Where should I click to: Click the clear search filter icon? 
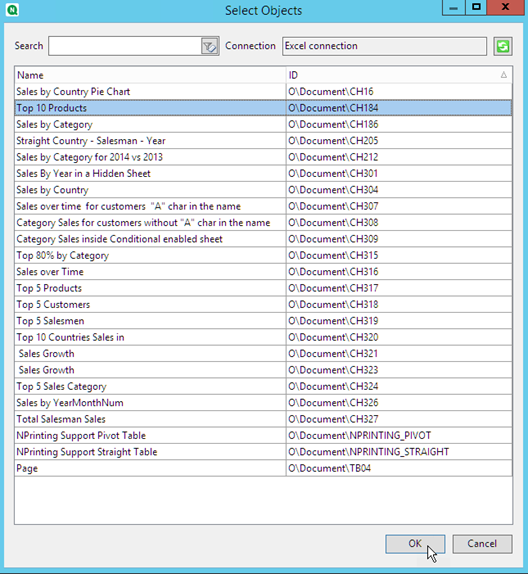click(209, 46)
